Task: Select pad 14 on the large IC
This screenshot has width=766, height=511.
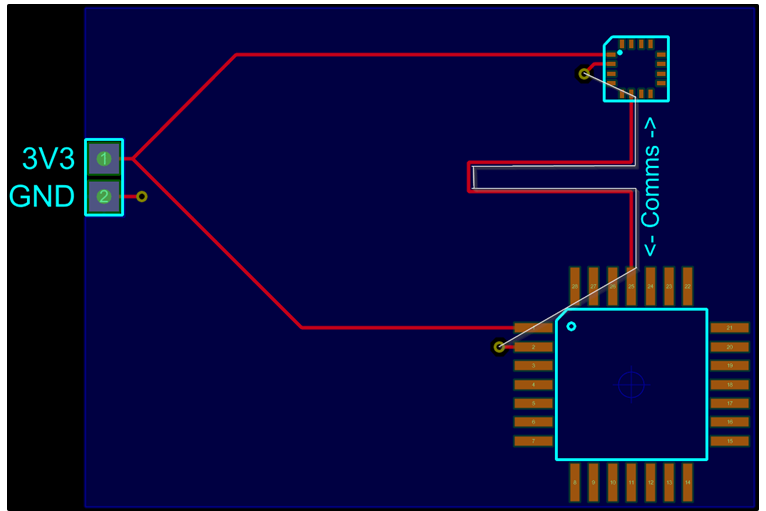Action: [687, 482]
